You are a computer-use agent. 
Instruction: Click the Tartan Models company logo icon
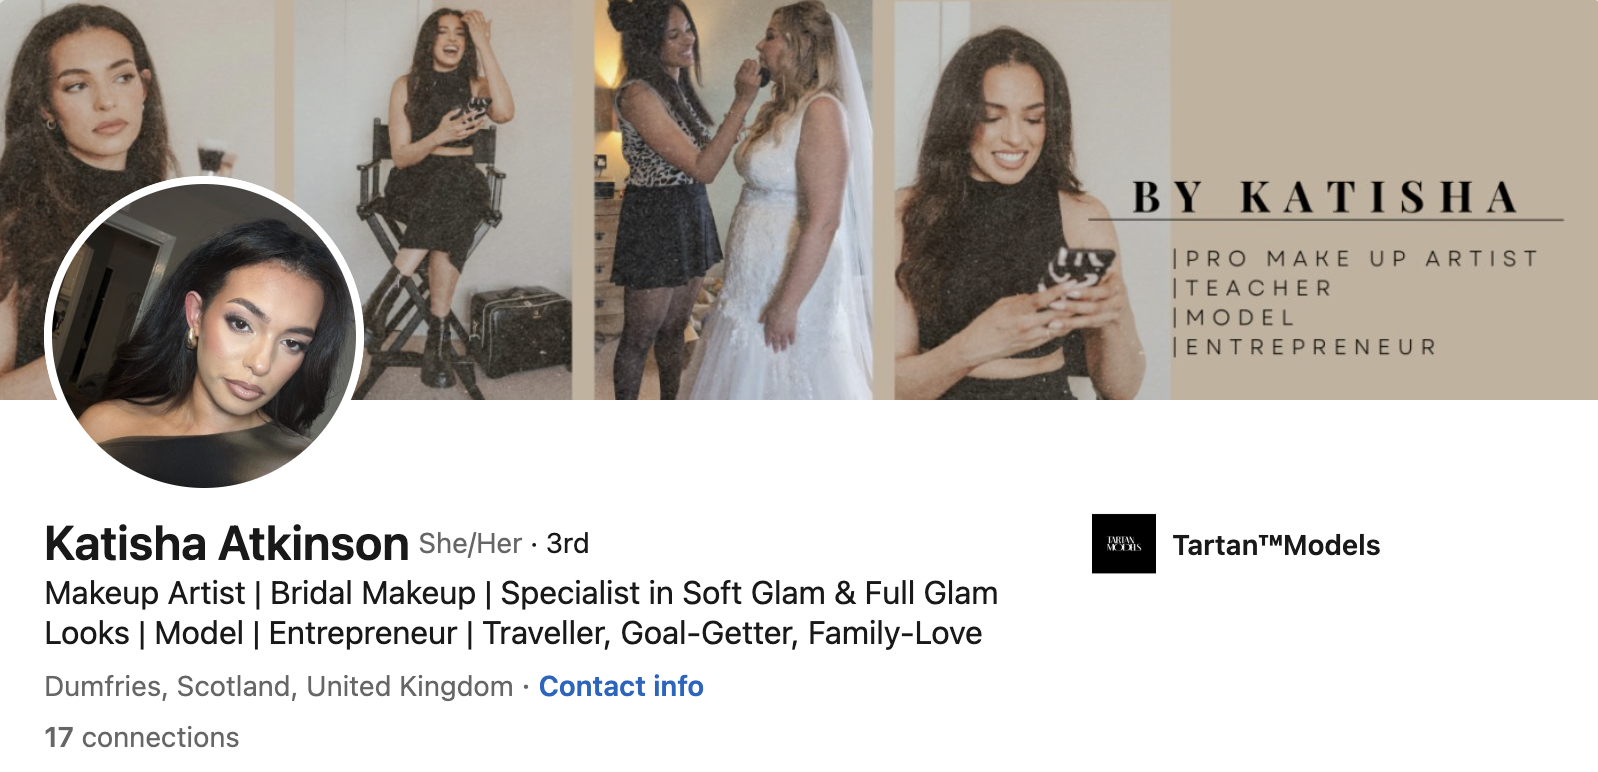1123,544
